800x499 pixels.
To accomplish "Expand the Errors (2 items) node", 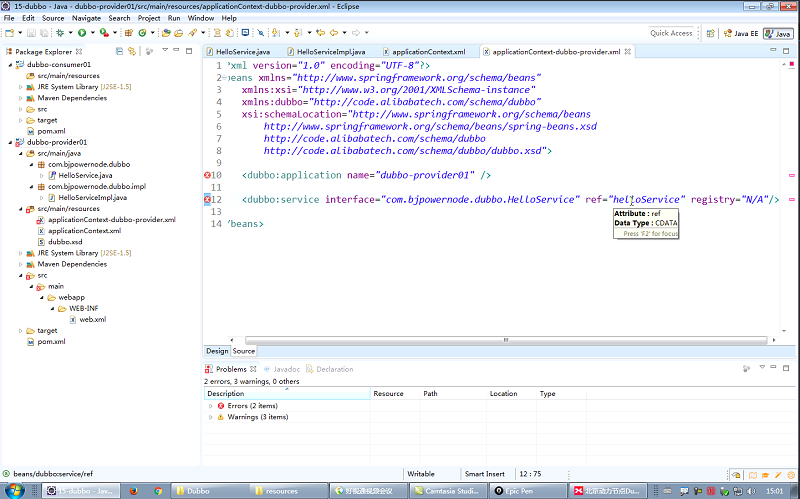I will pyautogui.click(x=210, y=405).
